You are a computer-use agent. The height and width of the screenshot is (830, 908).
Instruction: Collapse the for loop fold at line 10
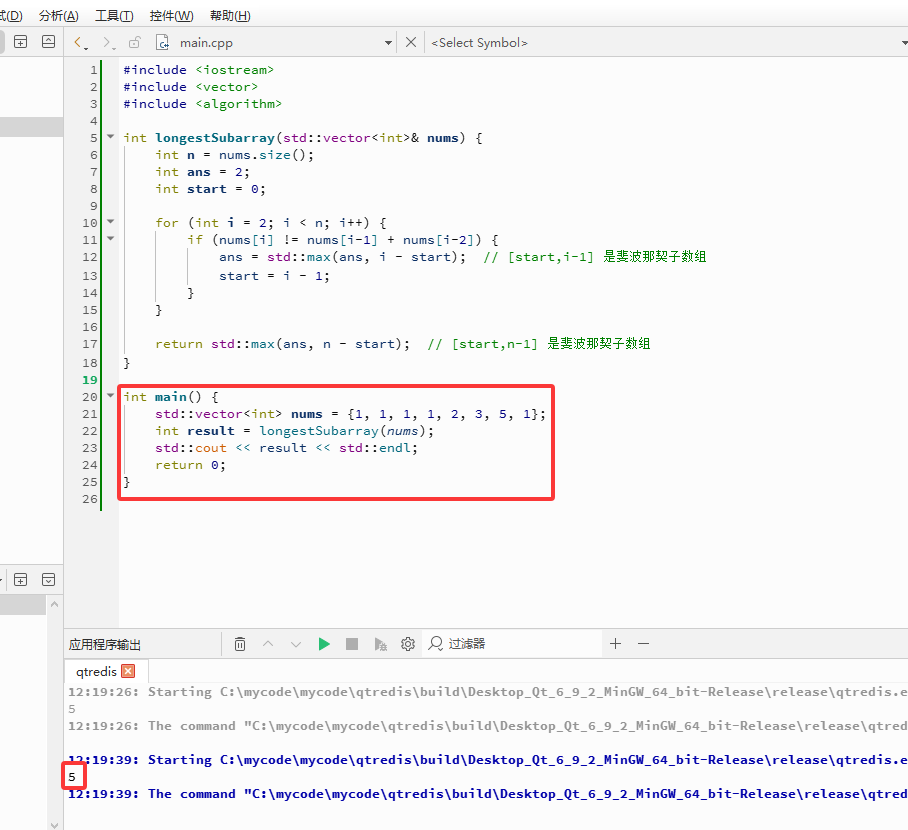(x=110, y=222)
